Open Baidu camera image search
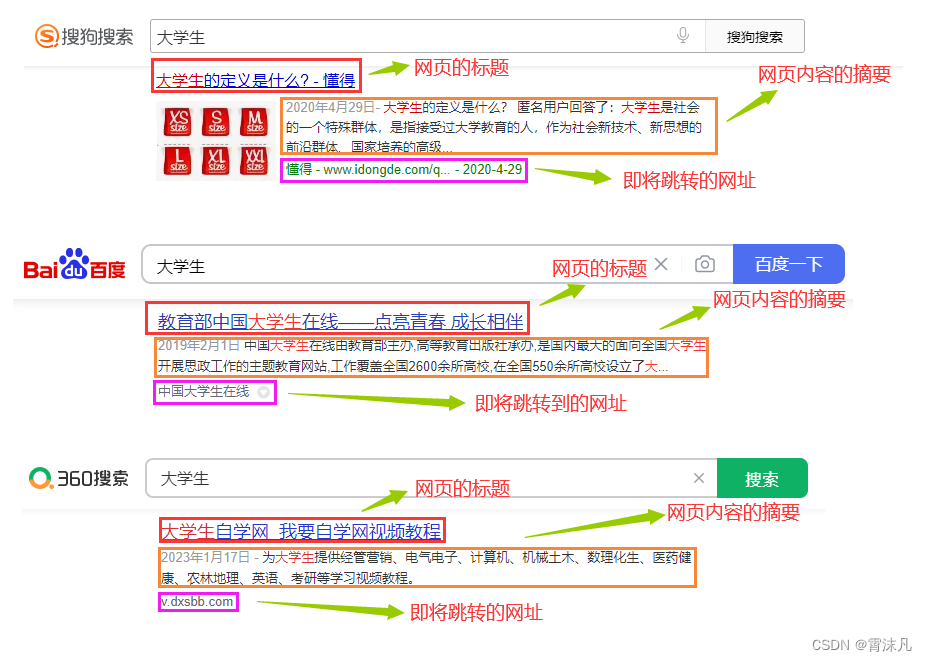Viewport: 927px width, 661px height. tap(704, 264)
